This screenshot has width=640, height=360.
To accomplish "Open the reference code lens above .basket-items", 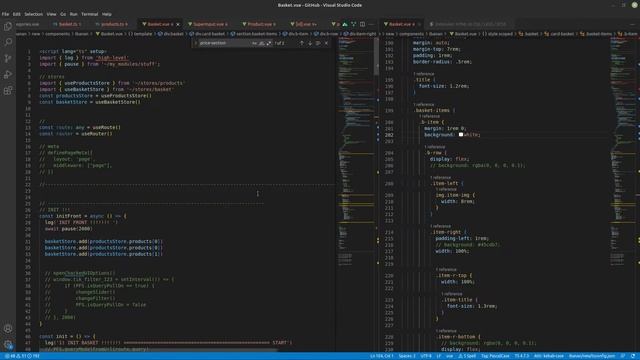I will (x=424, y=104).
